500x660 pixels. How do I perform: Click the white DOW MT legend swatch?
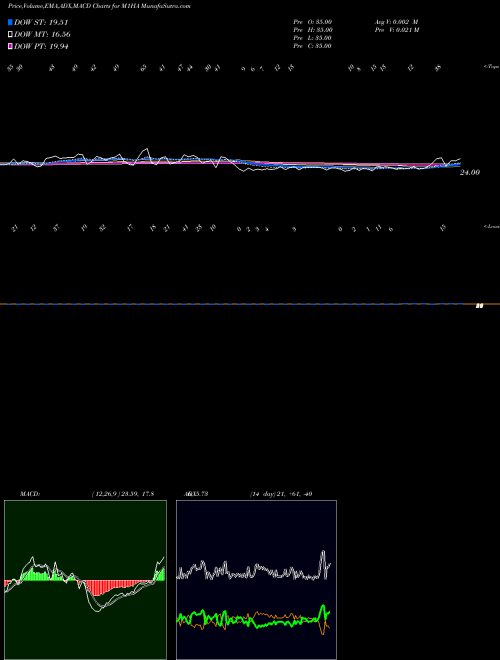(x=10, y=35)
